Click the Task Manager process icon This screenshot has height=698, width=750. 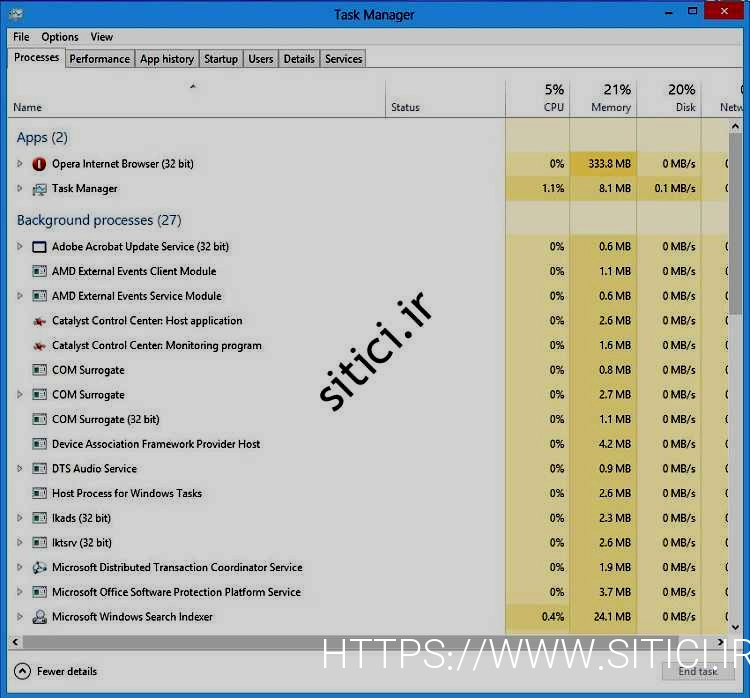[39, 189]
